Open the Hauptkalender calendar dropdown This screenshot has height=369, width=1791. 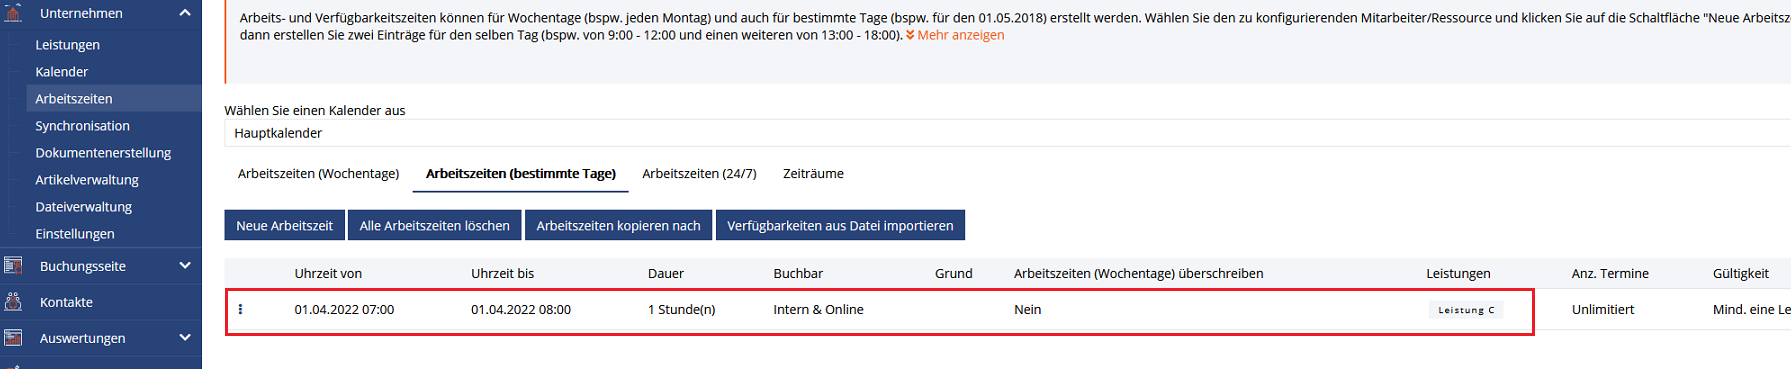pos(1007,133)
